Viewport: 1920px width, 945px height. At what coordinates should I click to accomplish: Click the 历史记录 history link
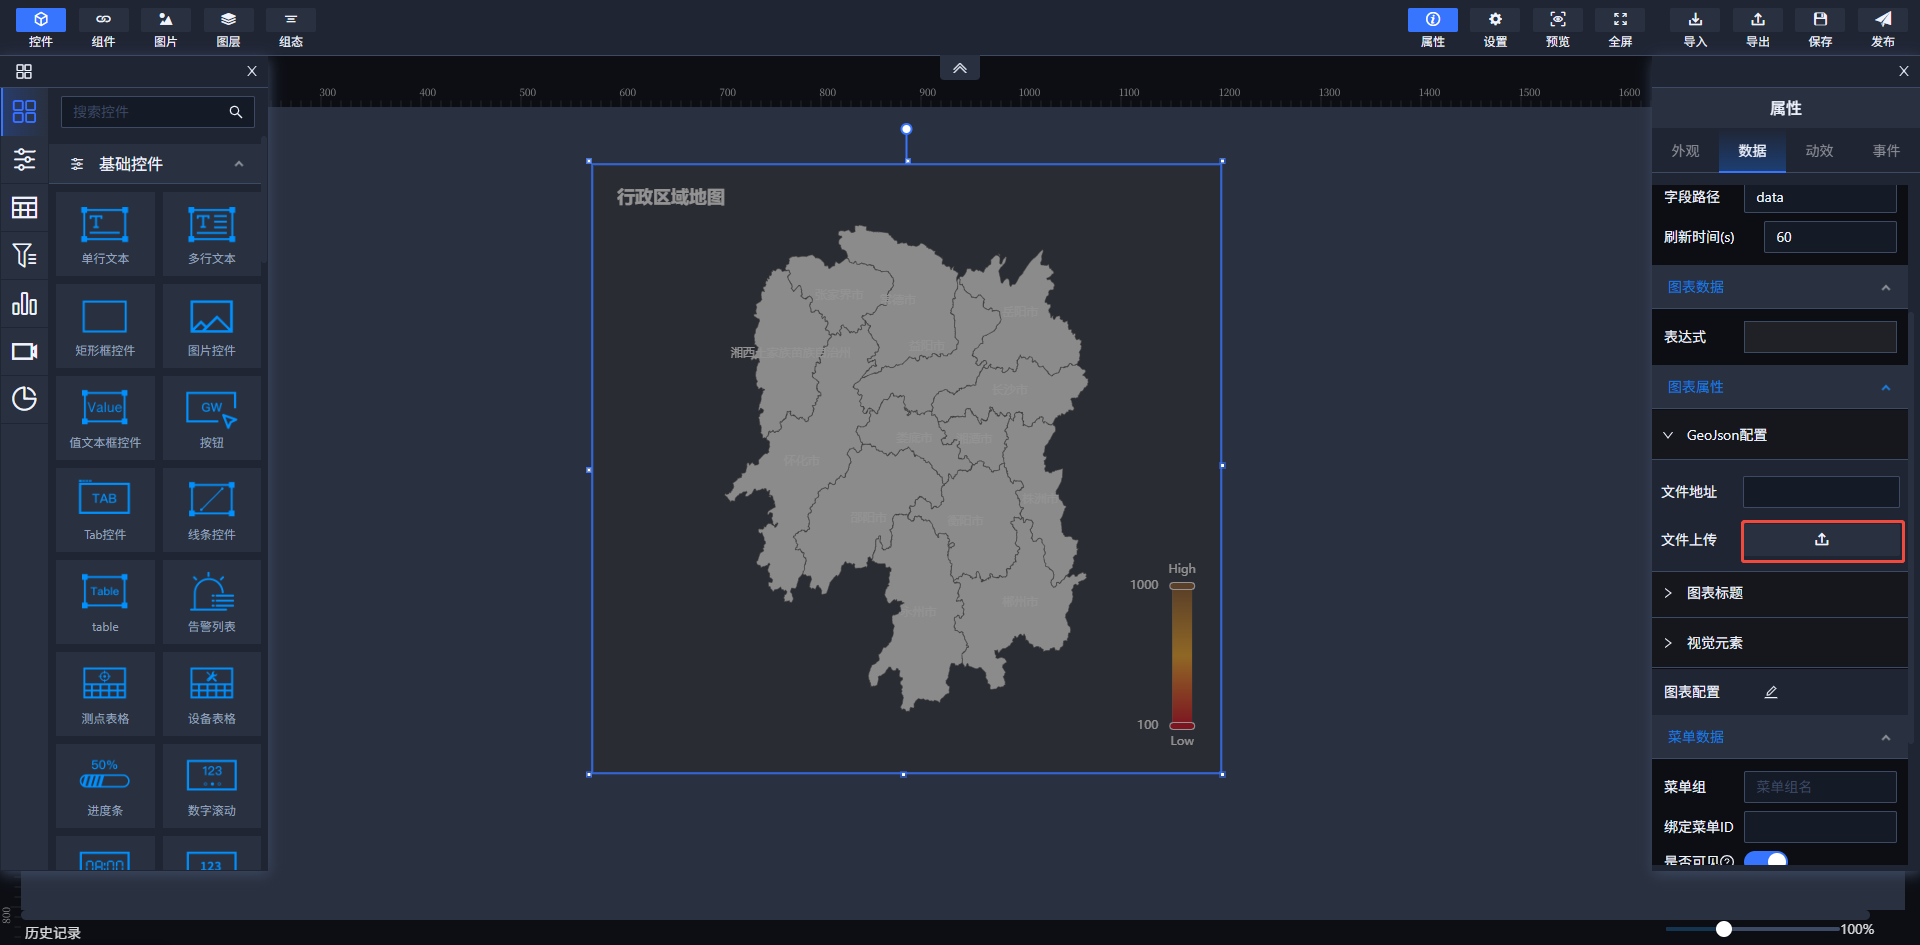(53, 932)
